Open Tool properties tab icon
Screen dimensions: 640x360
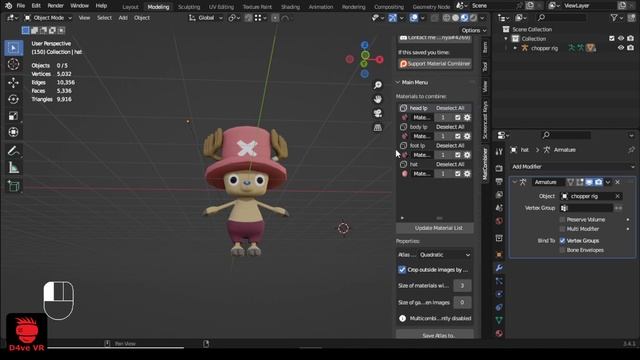(499, 152)
